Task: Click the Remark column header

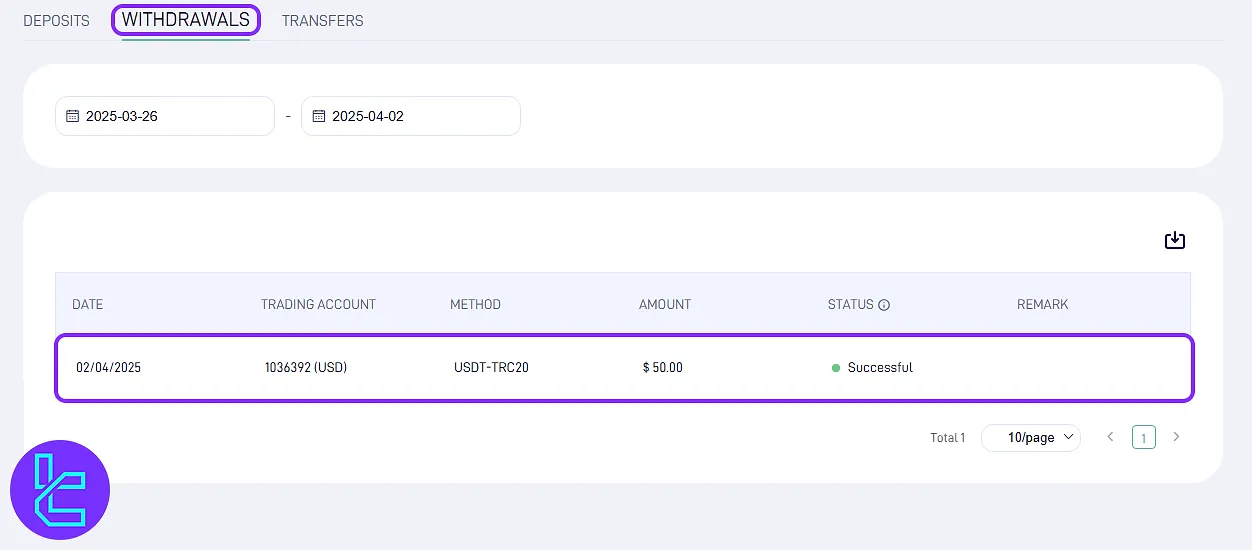Action: coord(1043,304)
